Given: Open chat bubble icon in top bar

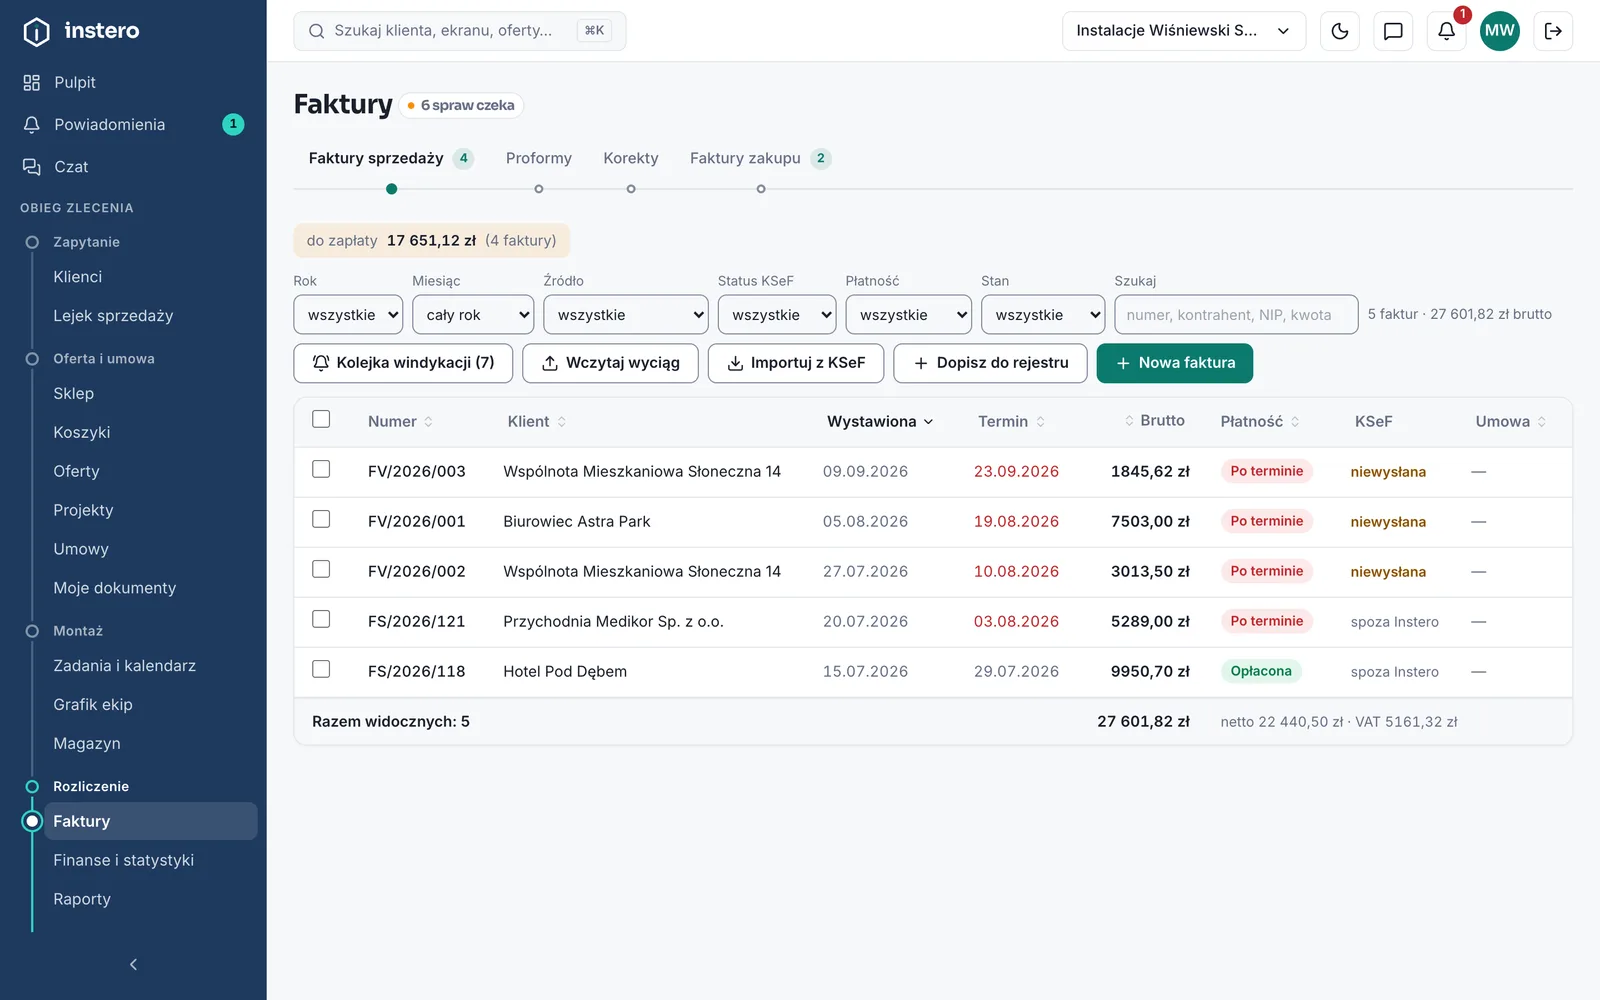Looking at the screenshot, I should coord(1393,31).
